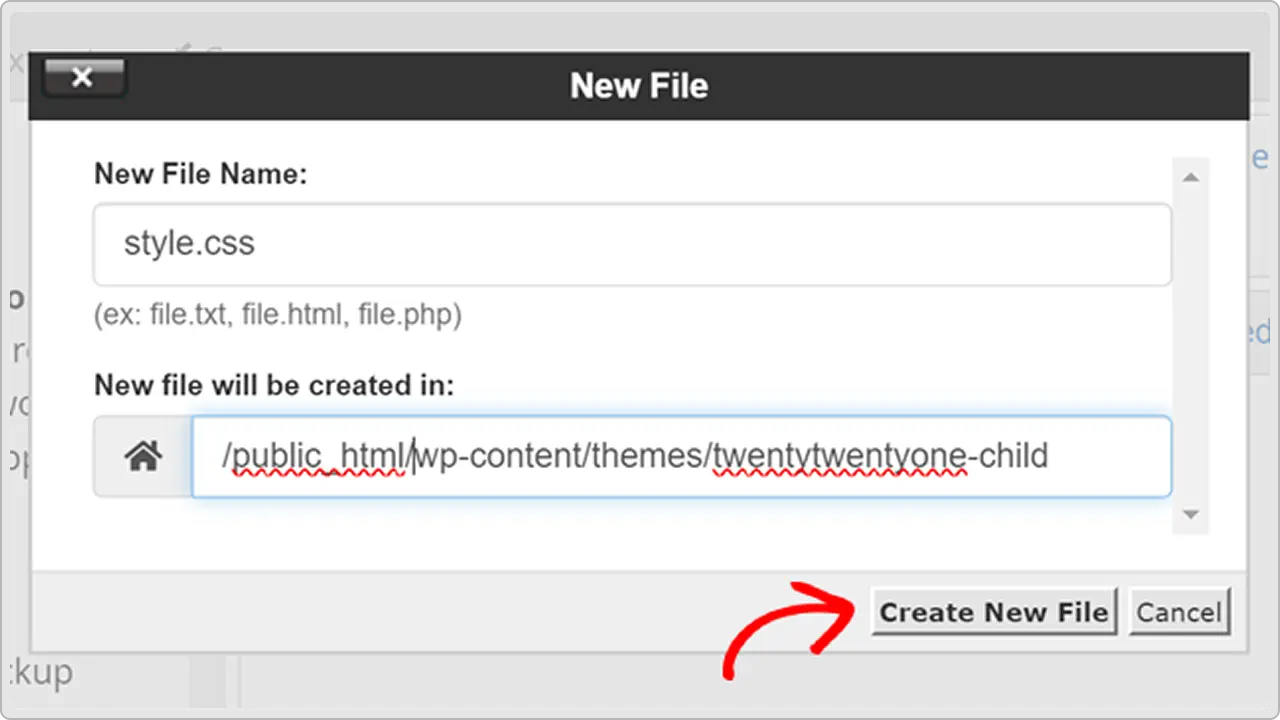
Task: Cancel the new file creation
Action: 1179,612
